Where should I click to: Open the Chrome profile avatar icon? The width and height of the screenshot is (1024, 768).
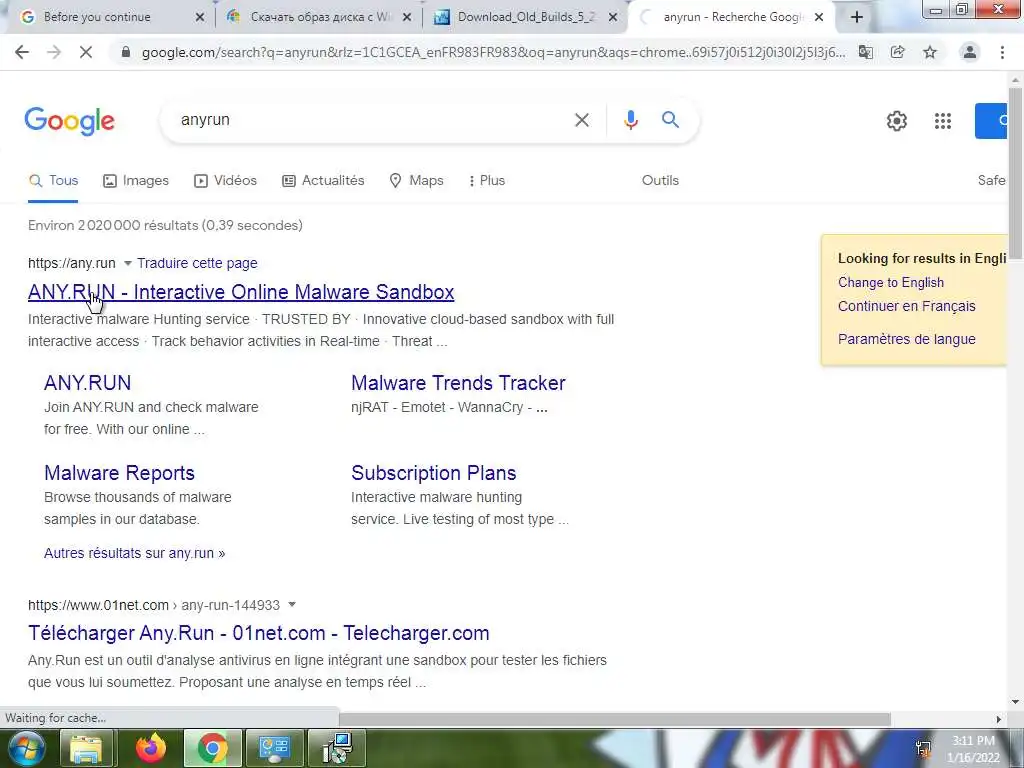click(970, 52)
